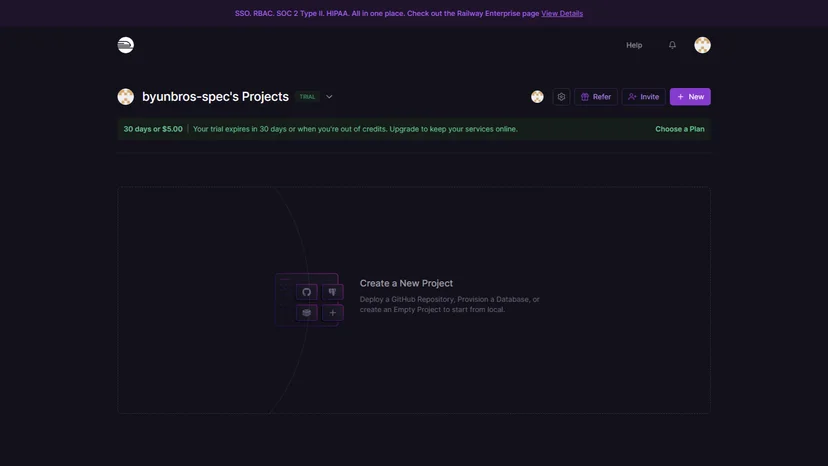
Task: Click the Invite button
Action: coord(643,97)
